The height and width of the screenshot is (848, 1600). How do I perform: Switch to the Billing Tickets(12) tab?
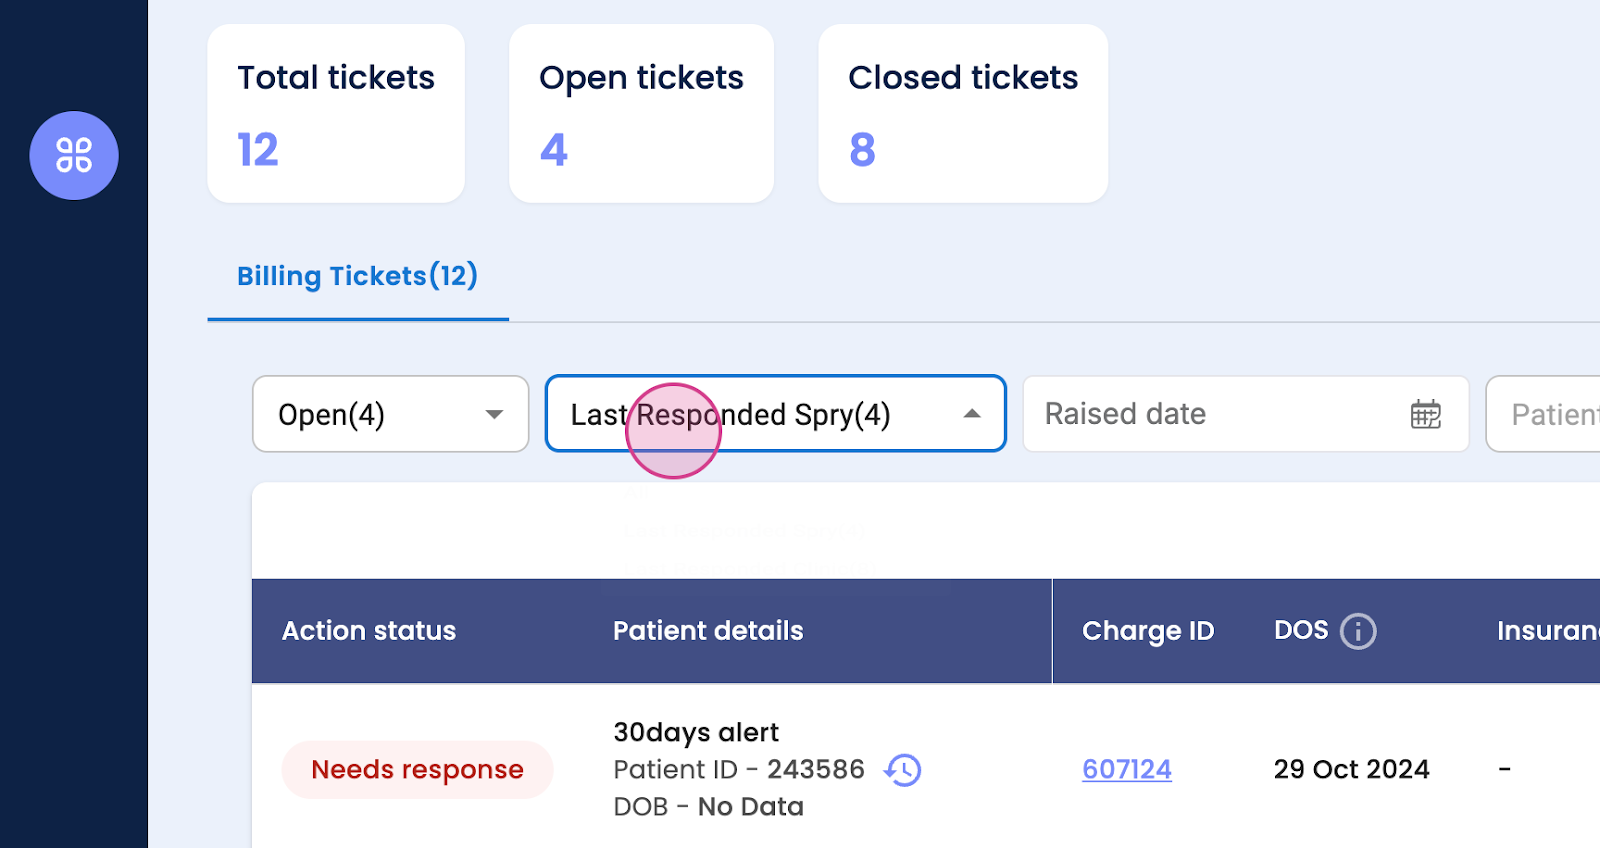click(x=357, y=276)
